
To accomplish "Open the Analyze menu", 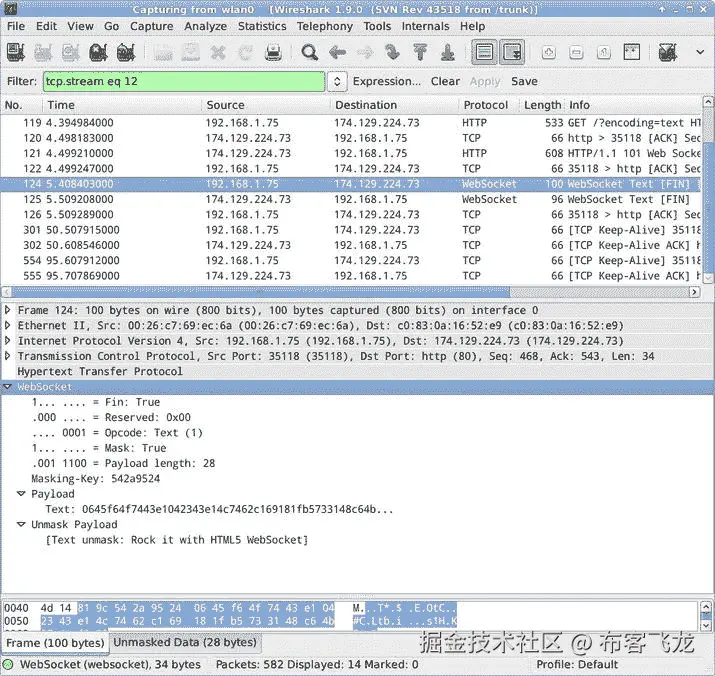I will coord(205,26).
